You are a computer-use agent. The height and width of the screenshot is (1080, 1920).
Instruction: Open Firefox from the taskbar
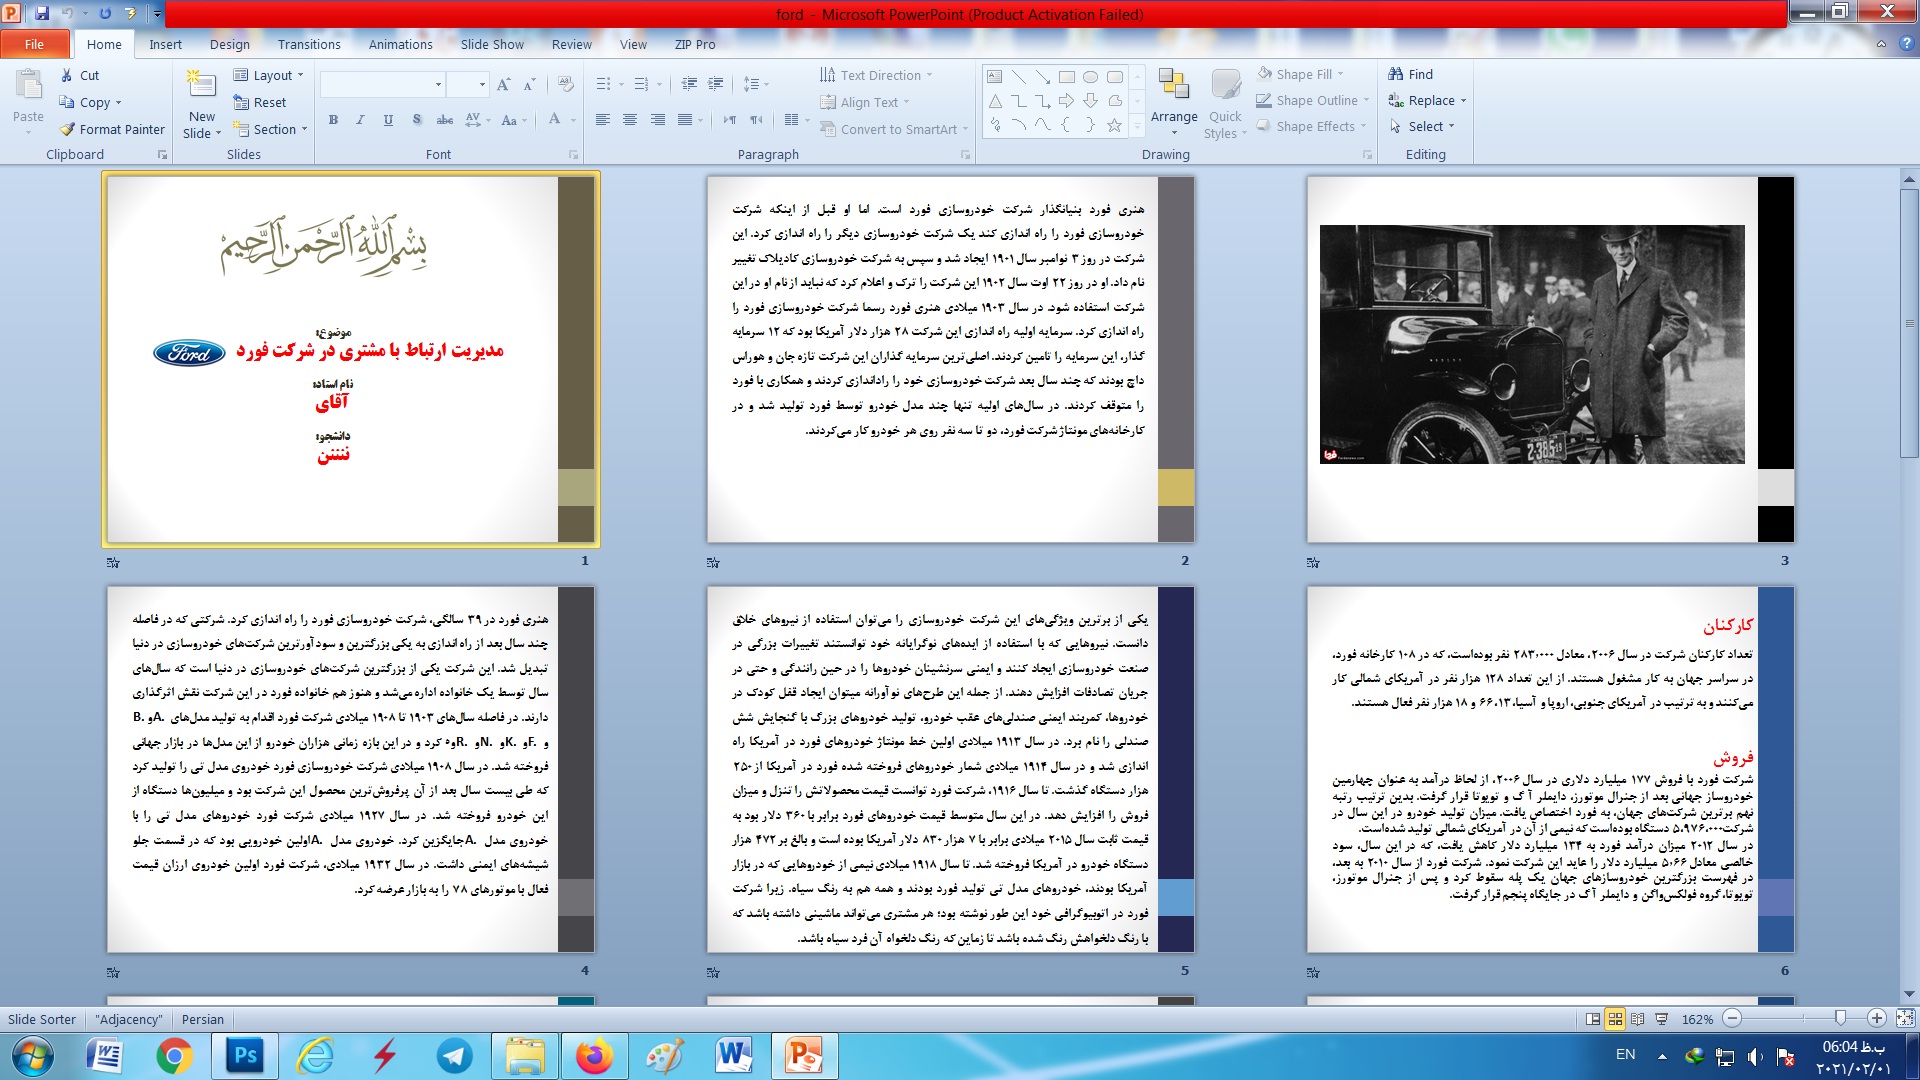(595, 1056)
